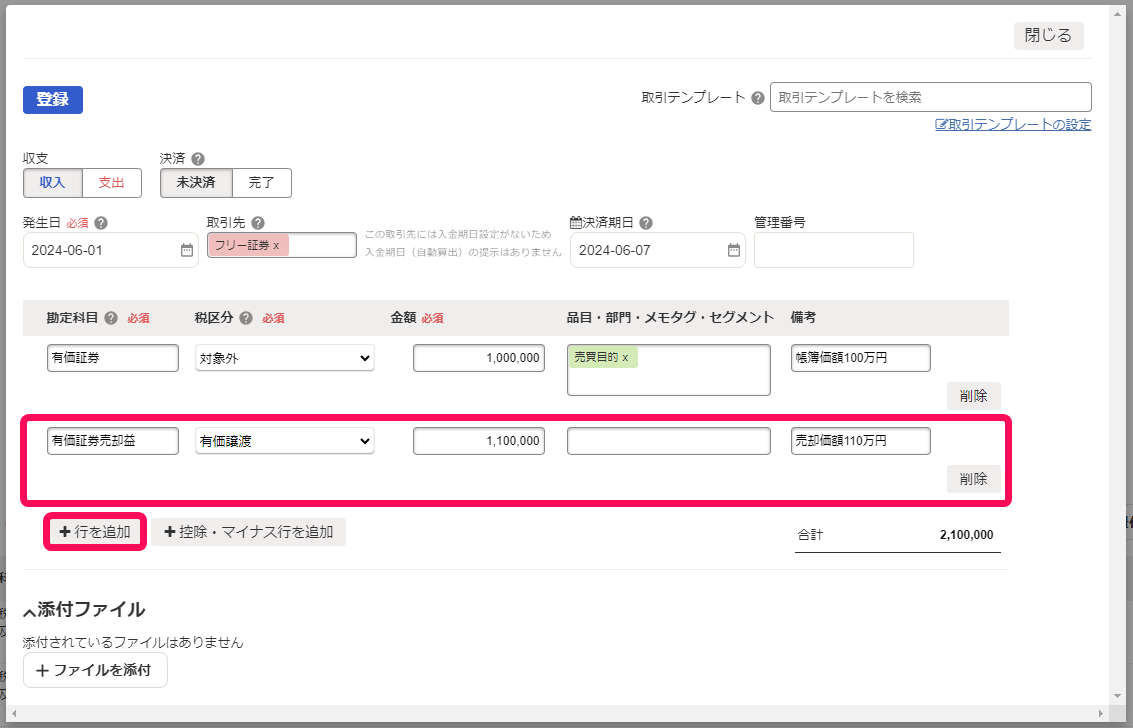1133x728 pixels.
Task: Click help icon next to 取引テンプレート
Action: coord(757,98)
